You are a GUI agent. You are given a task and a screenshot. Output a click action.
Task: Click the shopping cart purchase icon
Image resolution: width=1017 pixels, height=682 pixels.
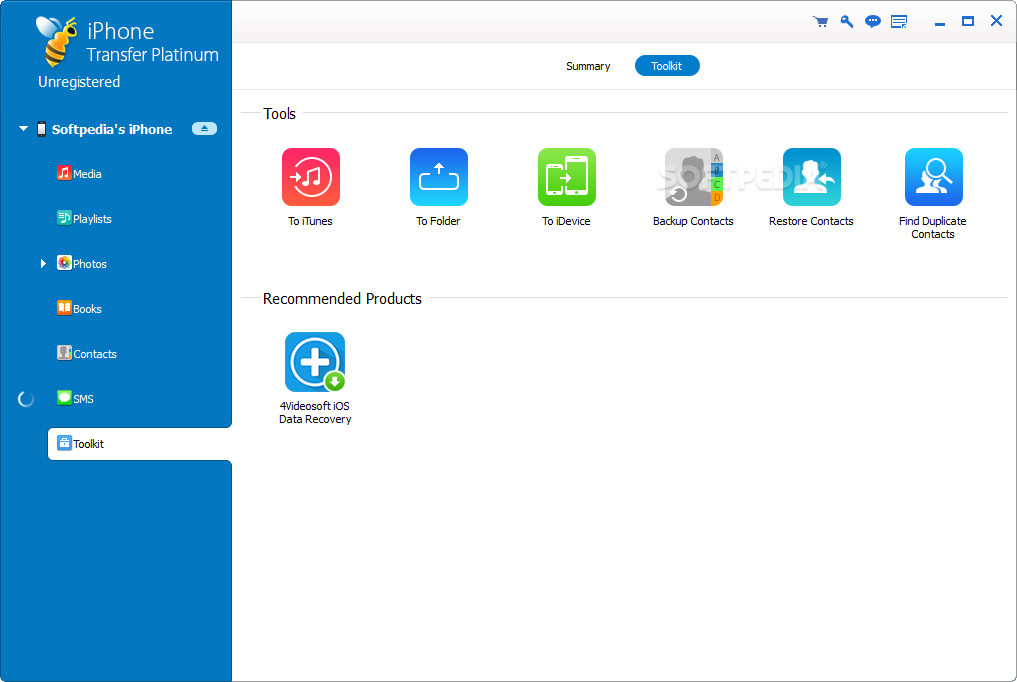pos(820,22)
